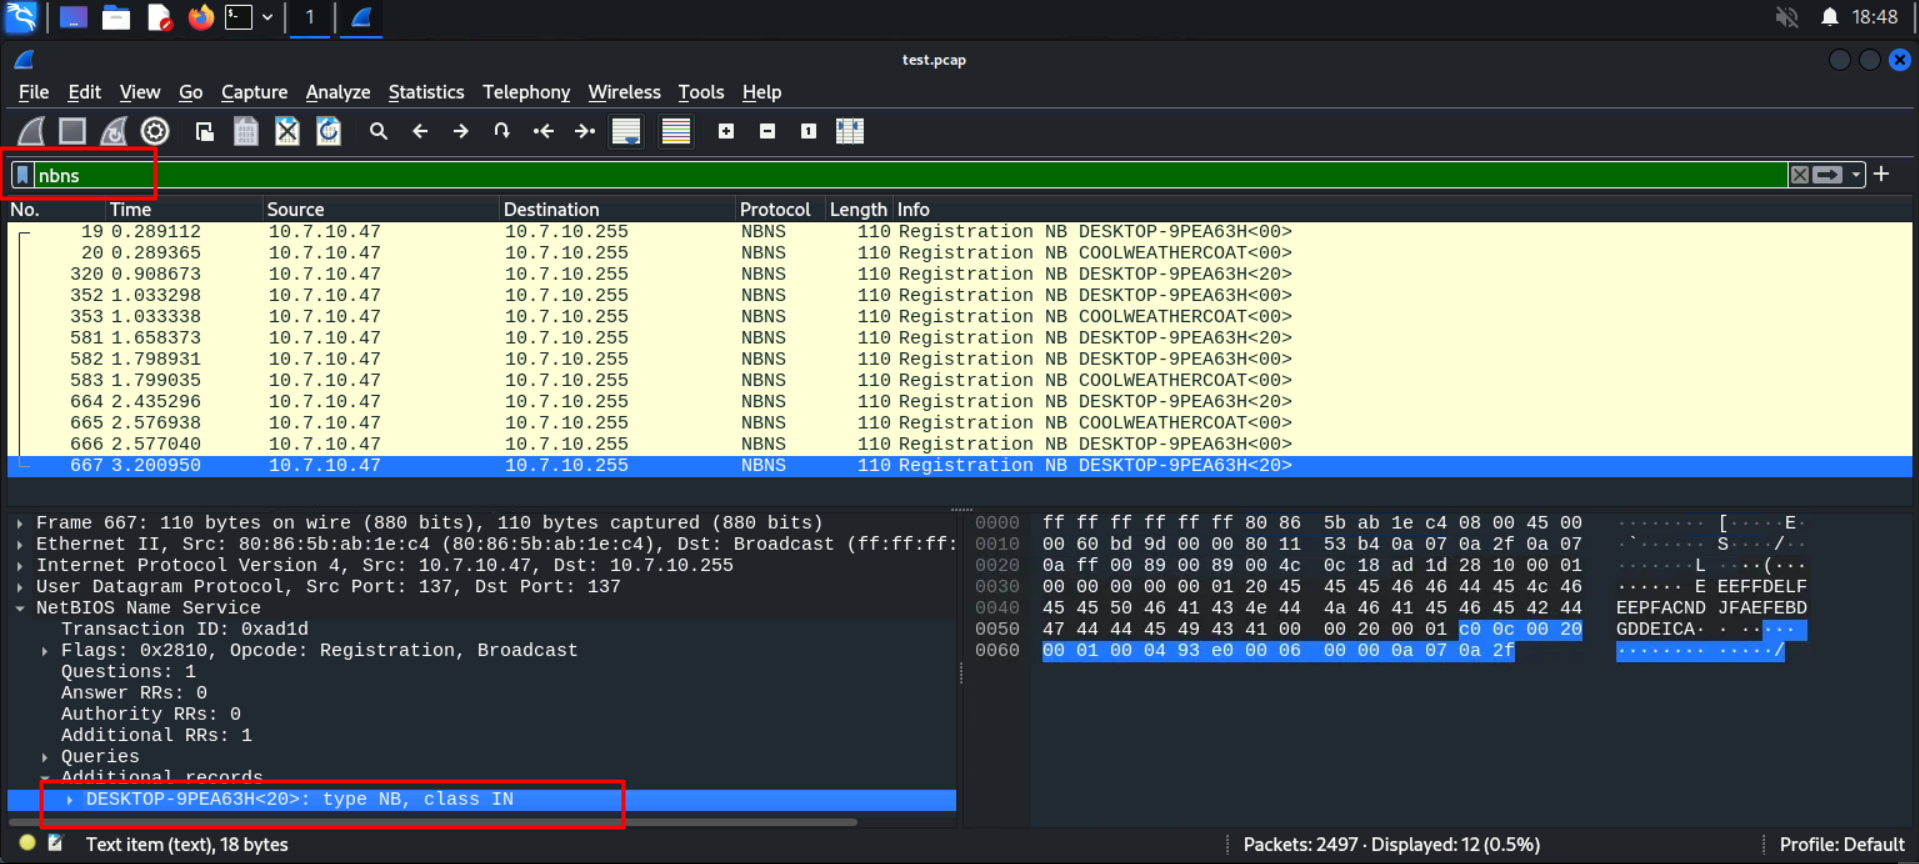Go to the next packet arrow

(460, 131)
